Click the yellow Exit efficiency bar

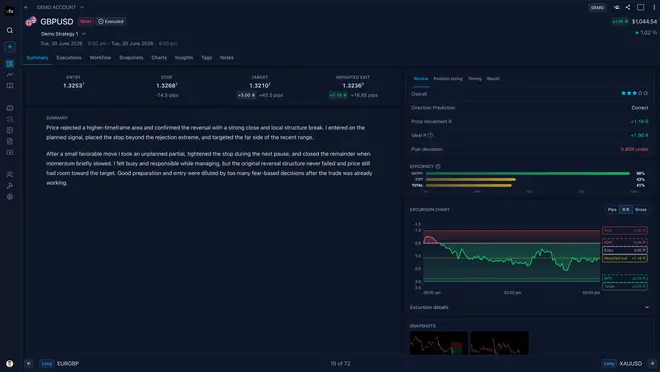[471, 179]
